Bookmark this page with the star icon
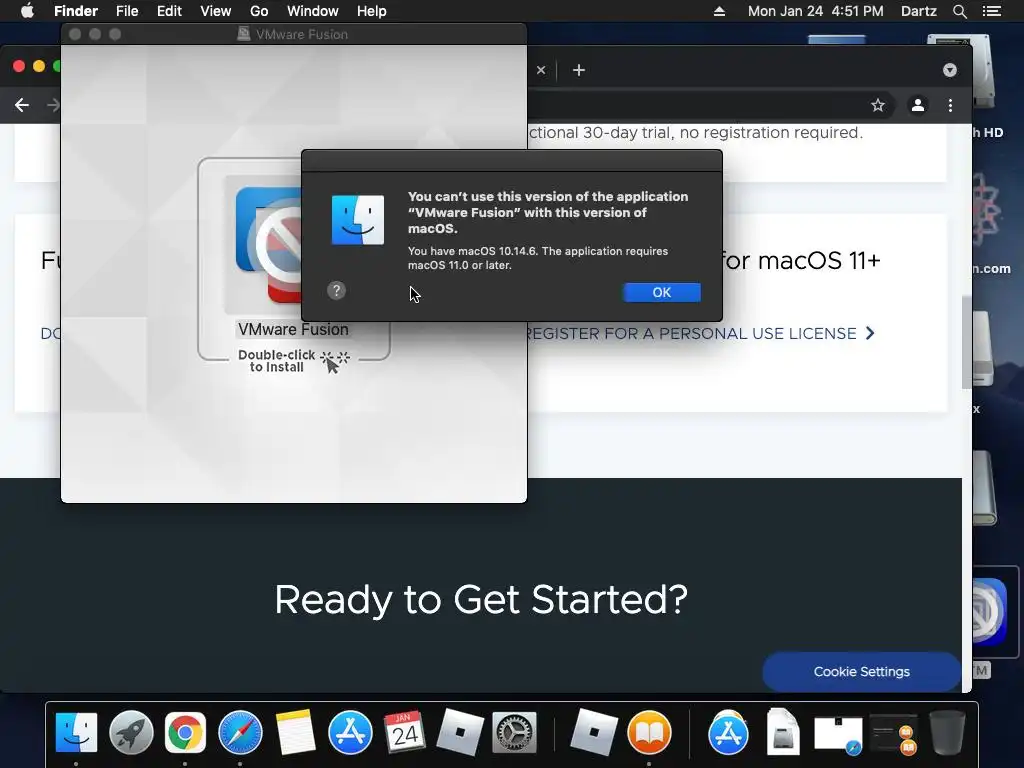The height and width of the screenshot is (768, 1024). (878, 105)
